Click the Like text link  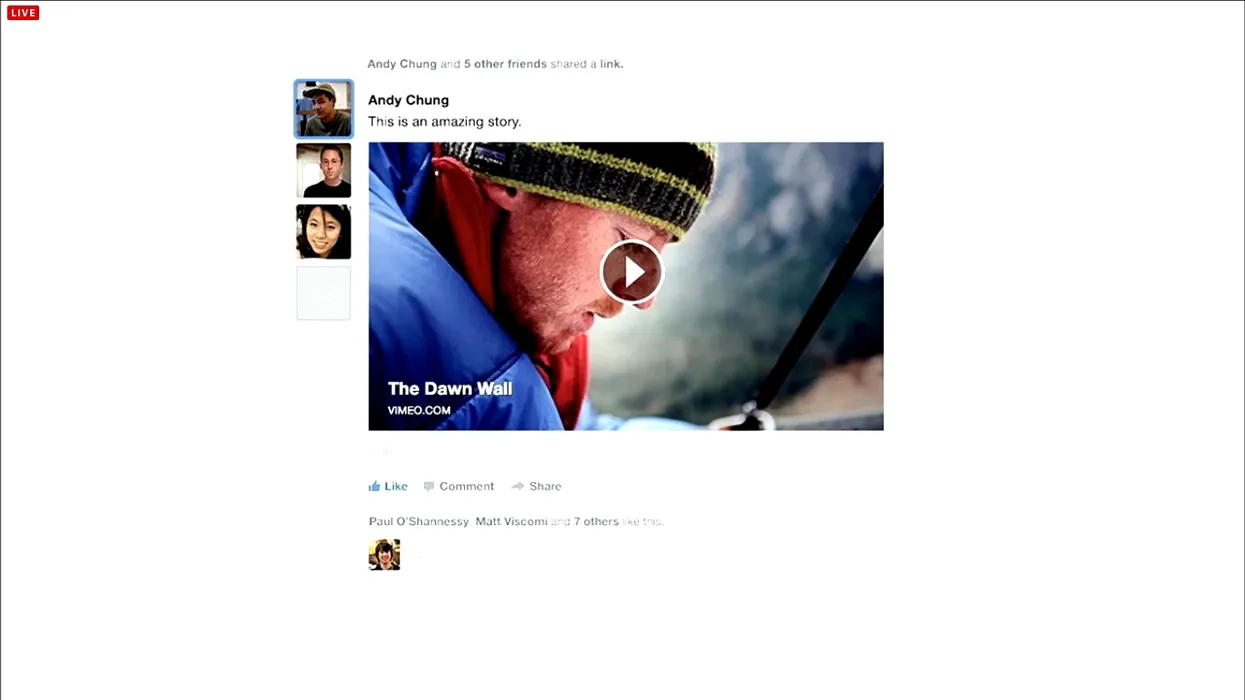(396, 487)
